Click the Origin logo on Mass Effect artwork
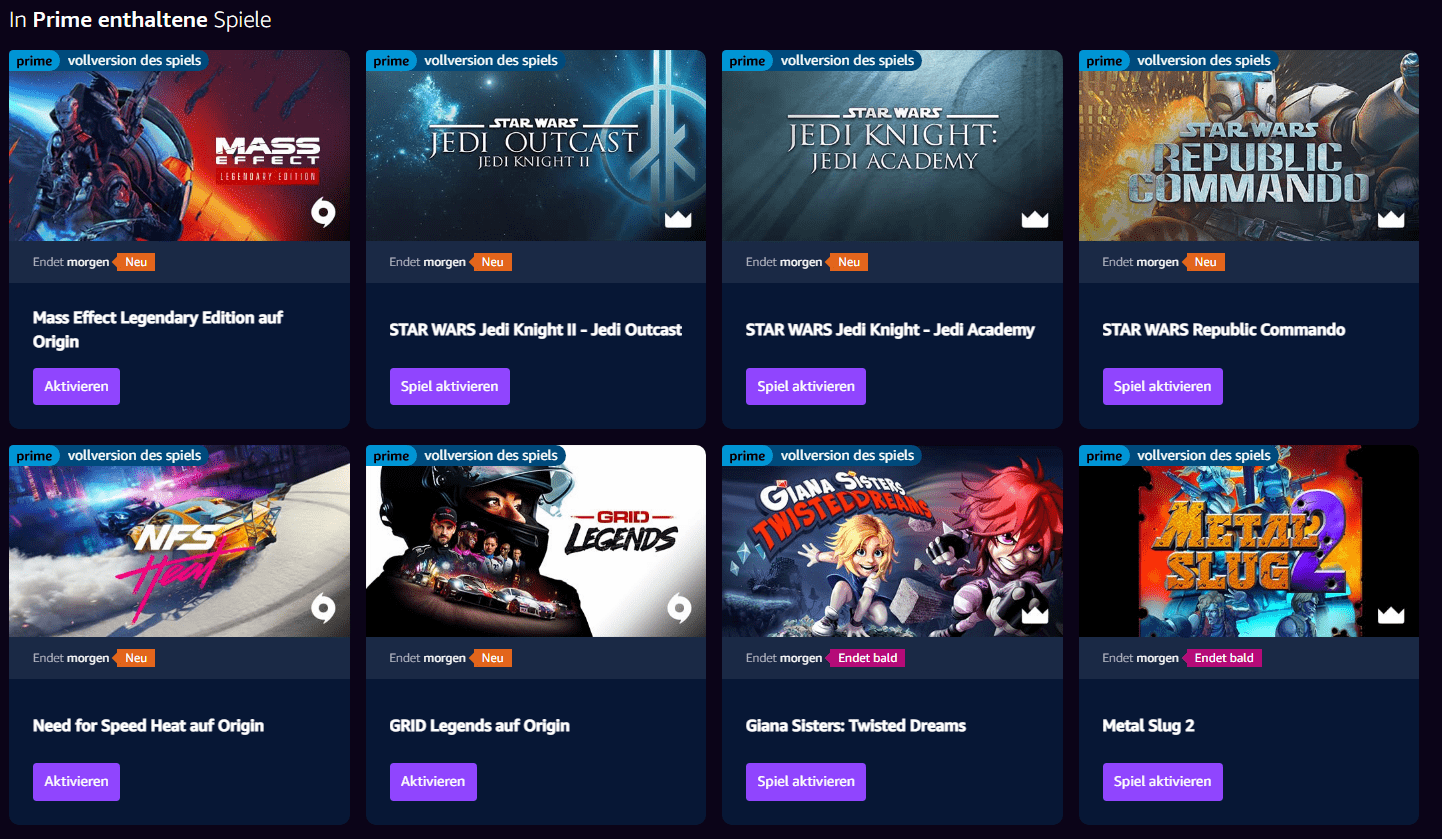This screenshot has height=839, width=1442. pyautogui.click(x=323, y=212)
